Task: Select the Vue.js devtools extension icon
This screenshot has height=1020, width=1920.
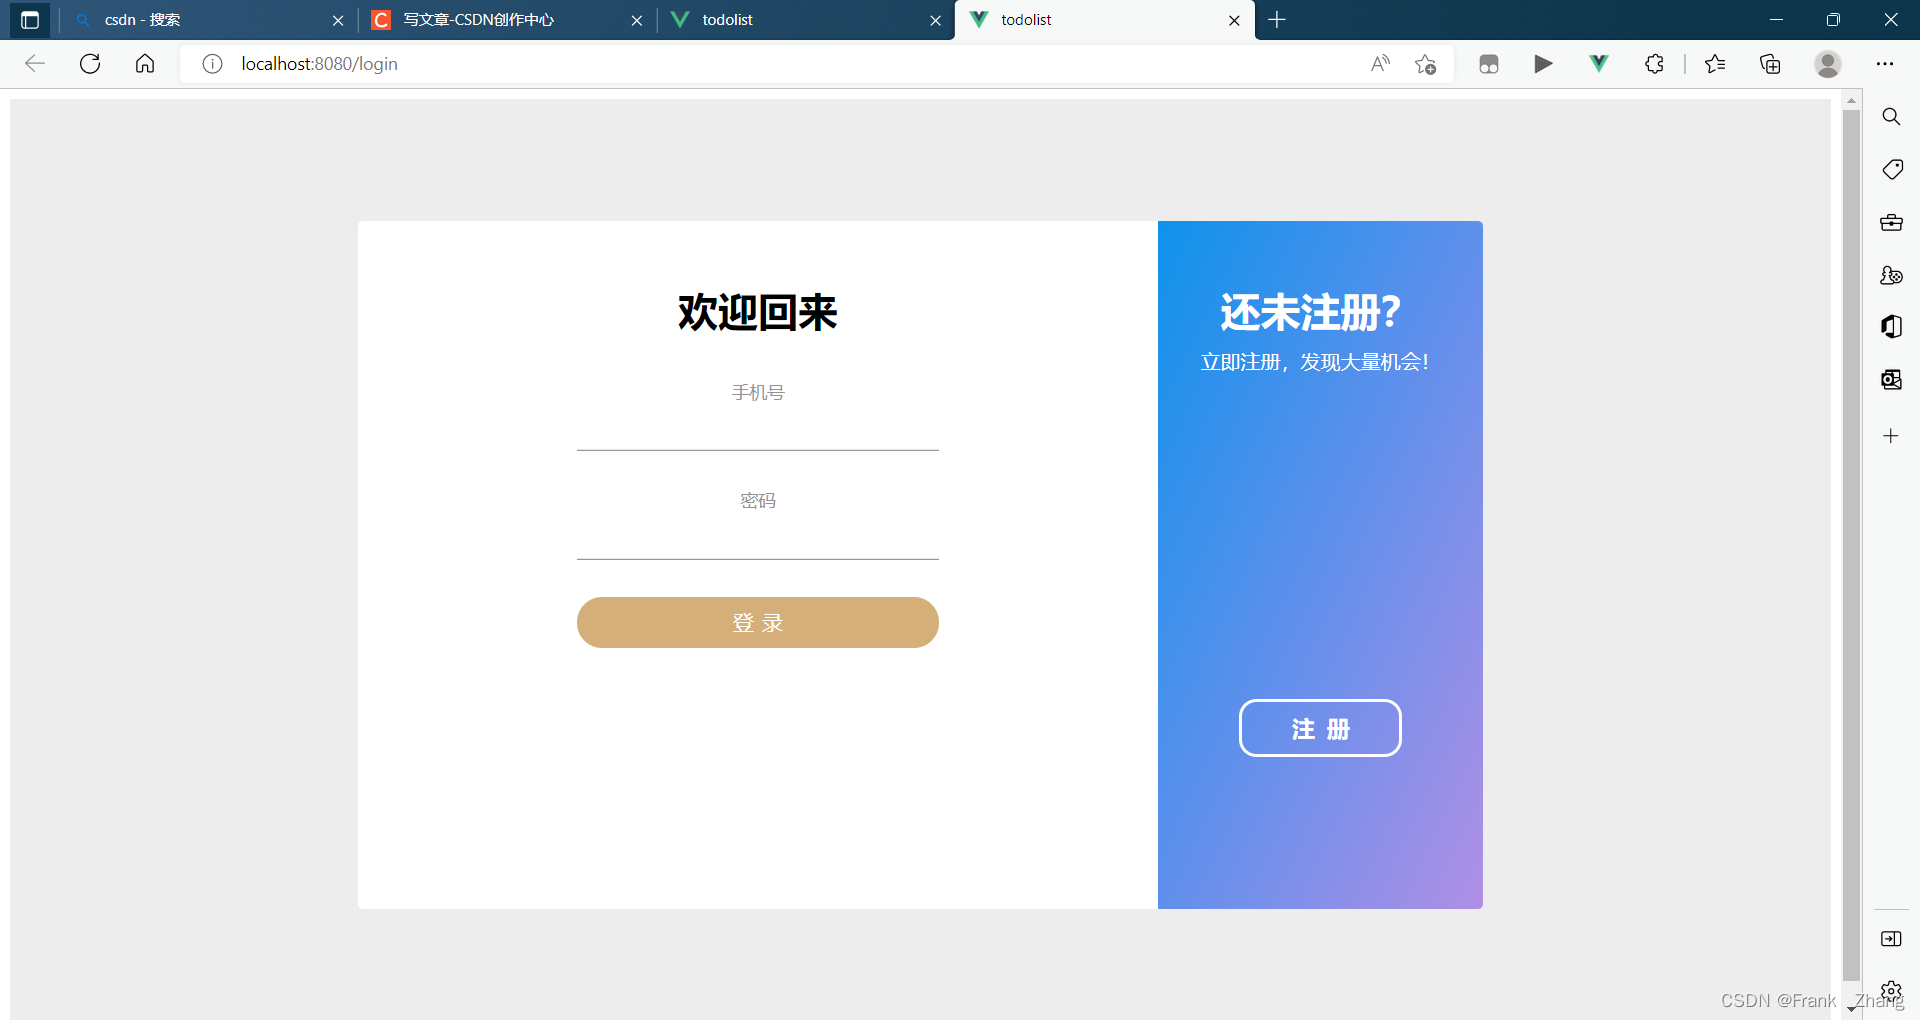Action: (1598, 63)
